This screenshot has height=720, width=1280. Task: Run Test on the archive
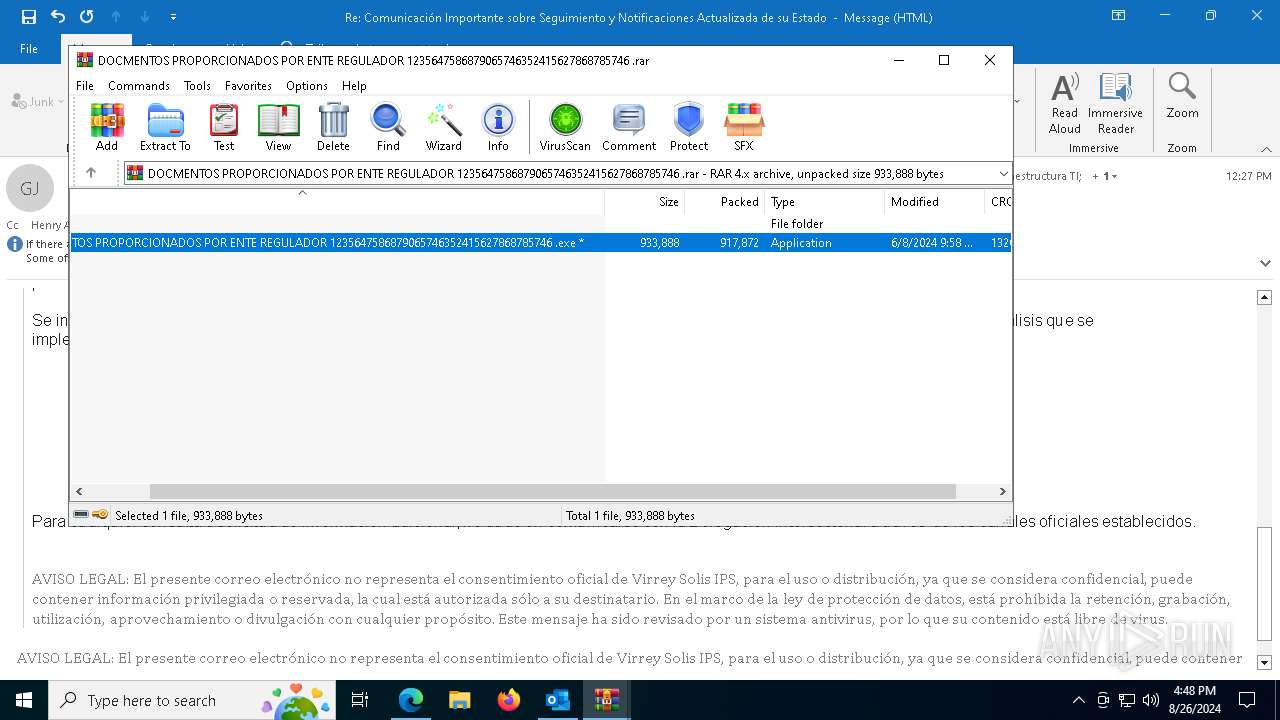(224, 127)
